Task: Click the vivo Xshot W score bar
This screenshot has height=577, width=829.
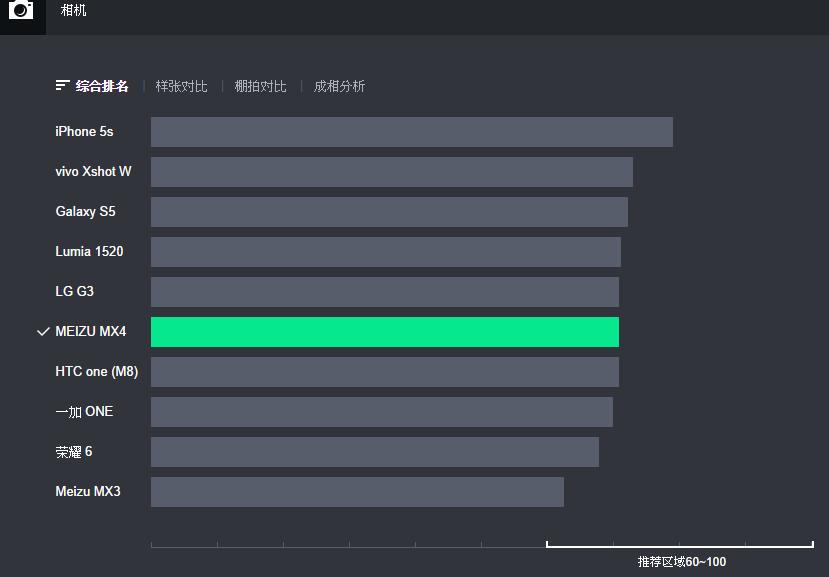Action: [x=392, y=172]
